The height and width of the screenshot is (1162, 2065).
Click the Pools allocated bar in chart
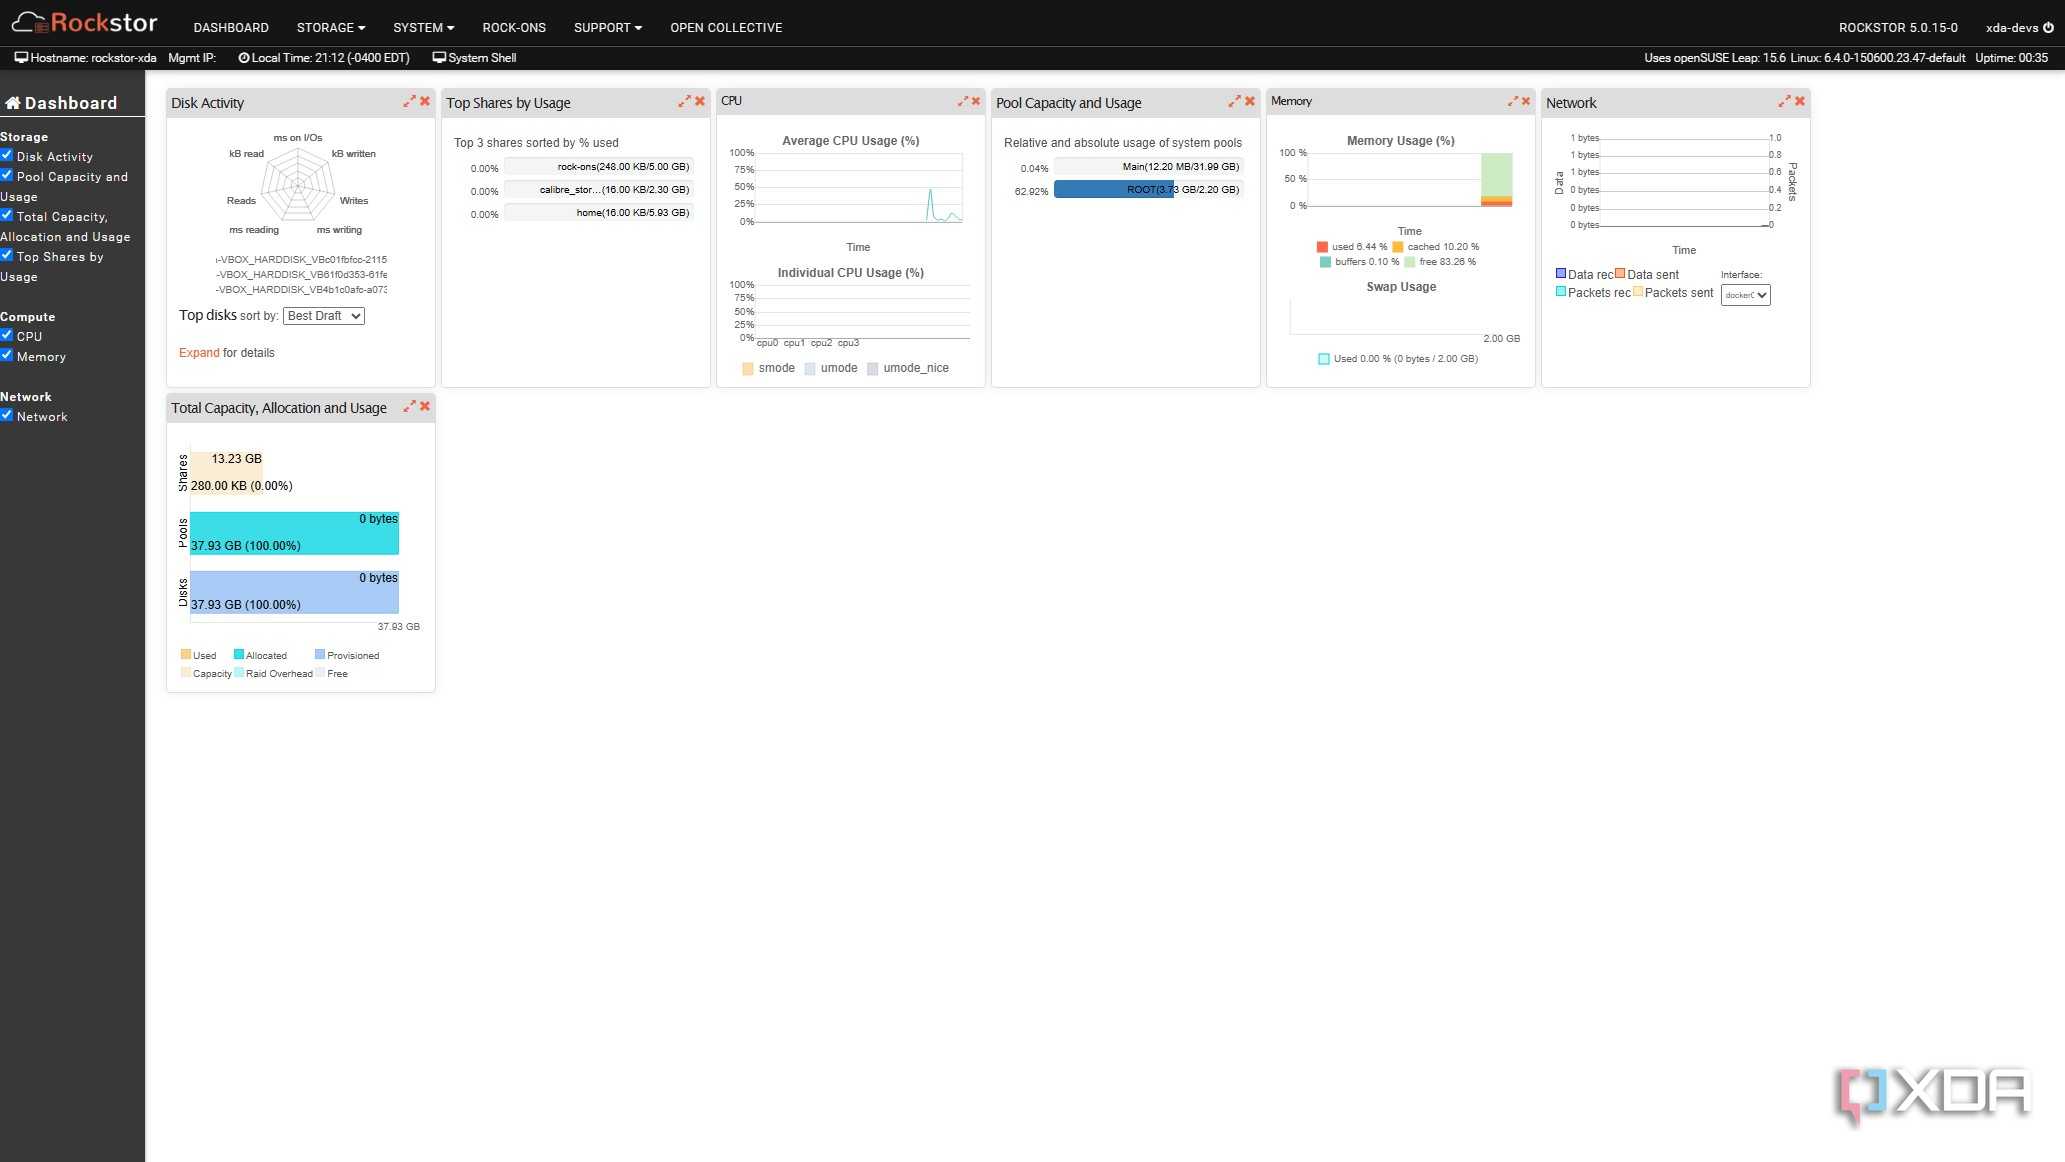(294, 533)
